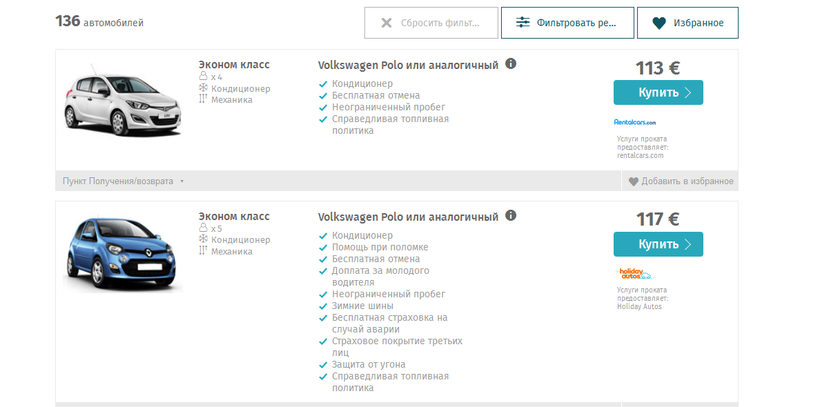Click the snowflake icon on the blue car listing
The height and width of the screenshot is (407, 820).
point(203,240)
